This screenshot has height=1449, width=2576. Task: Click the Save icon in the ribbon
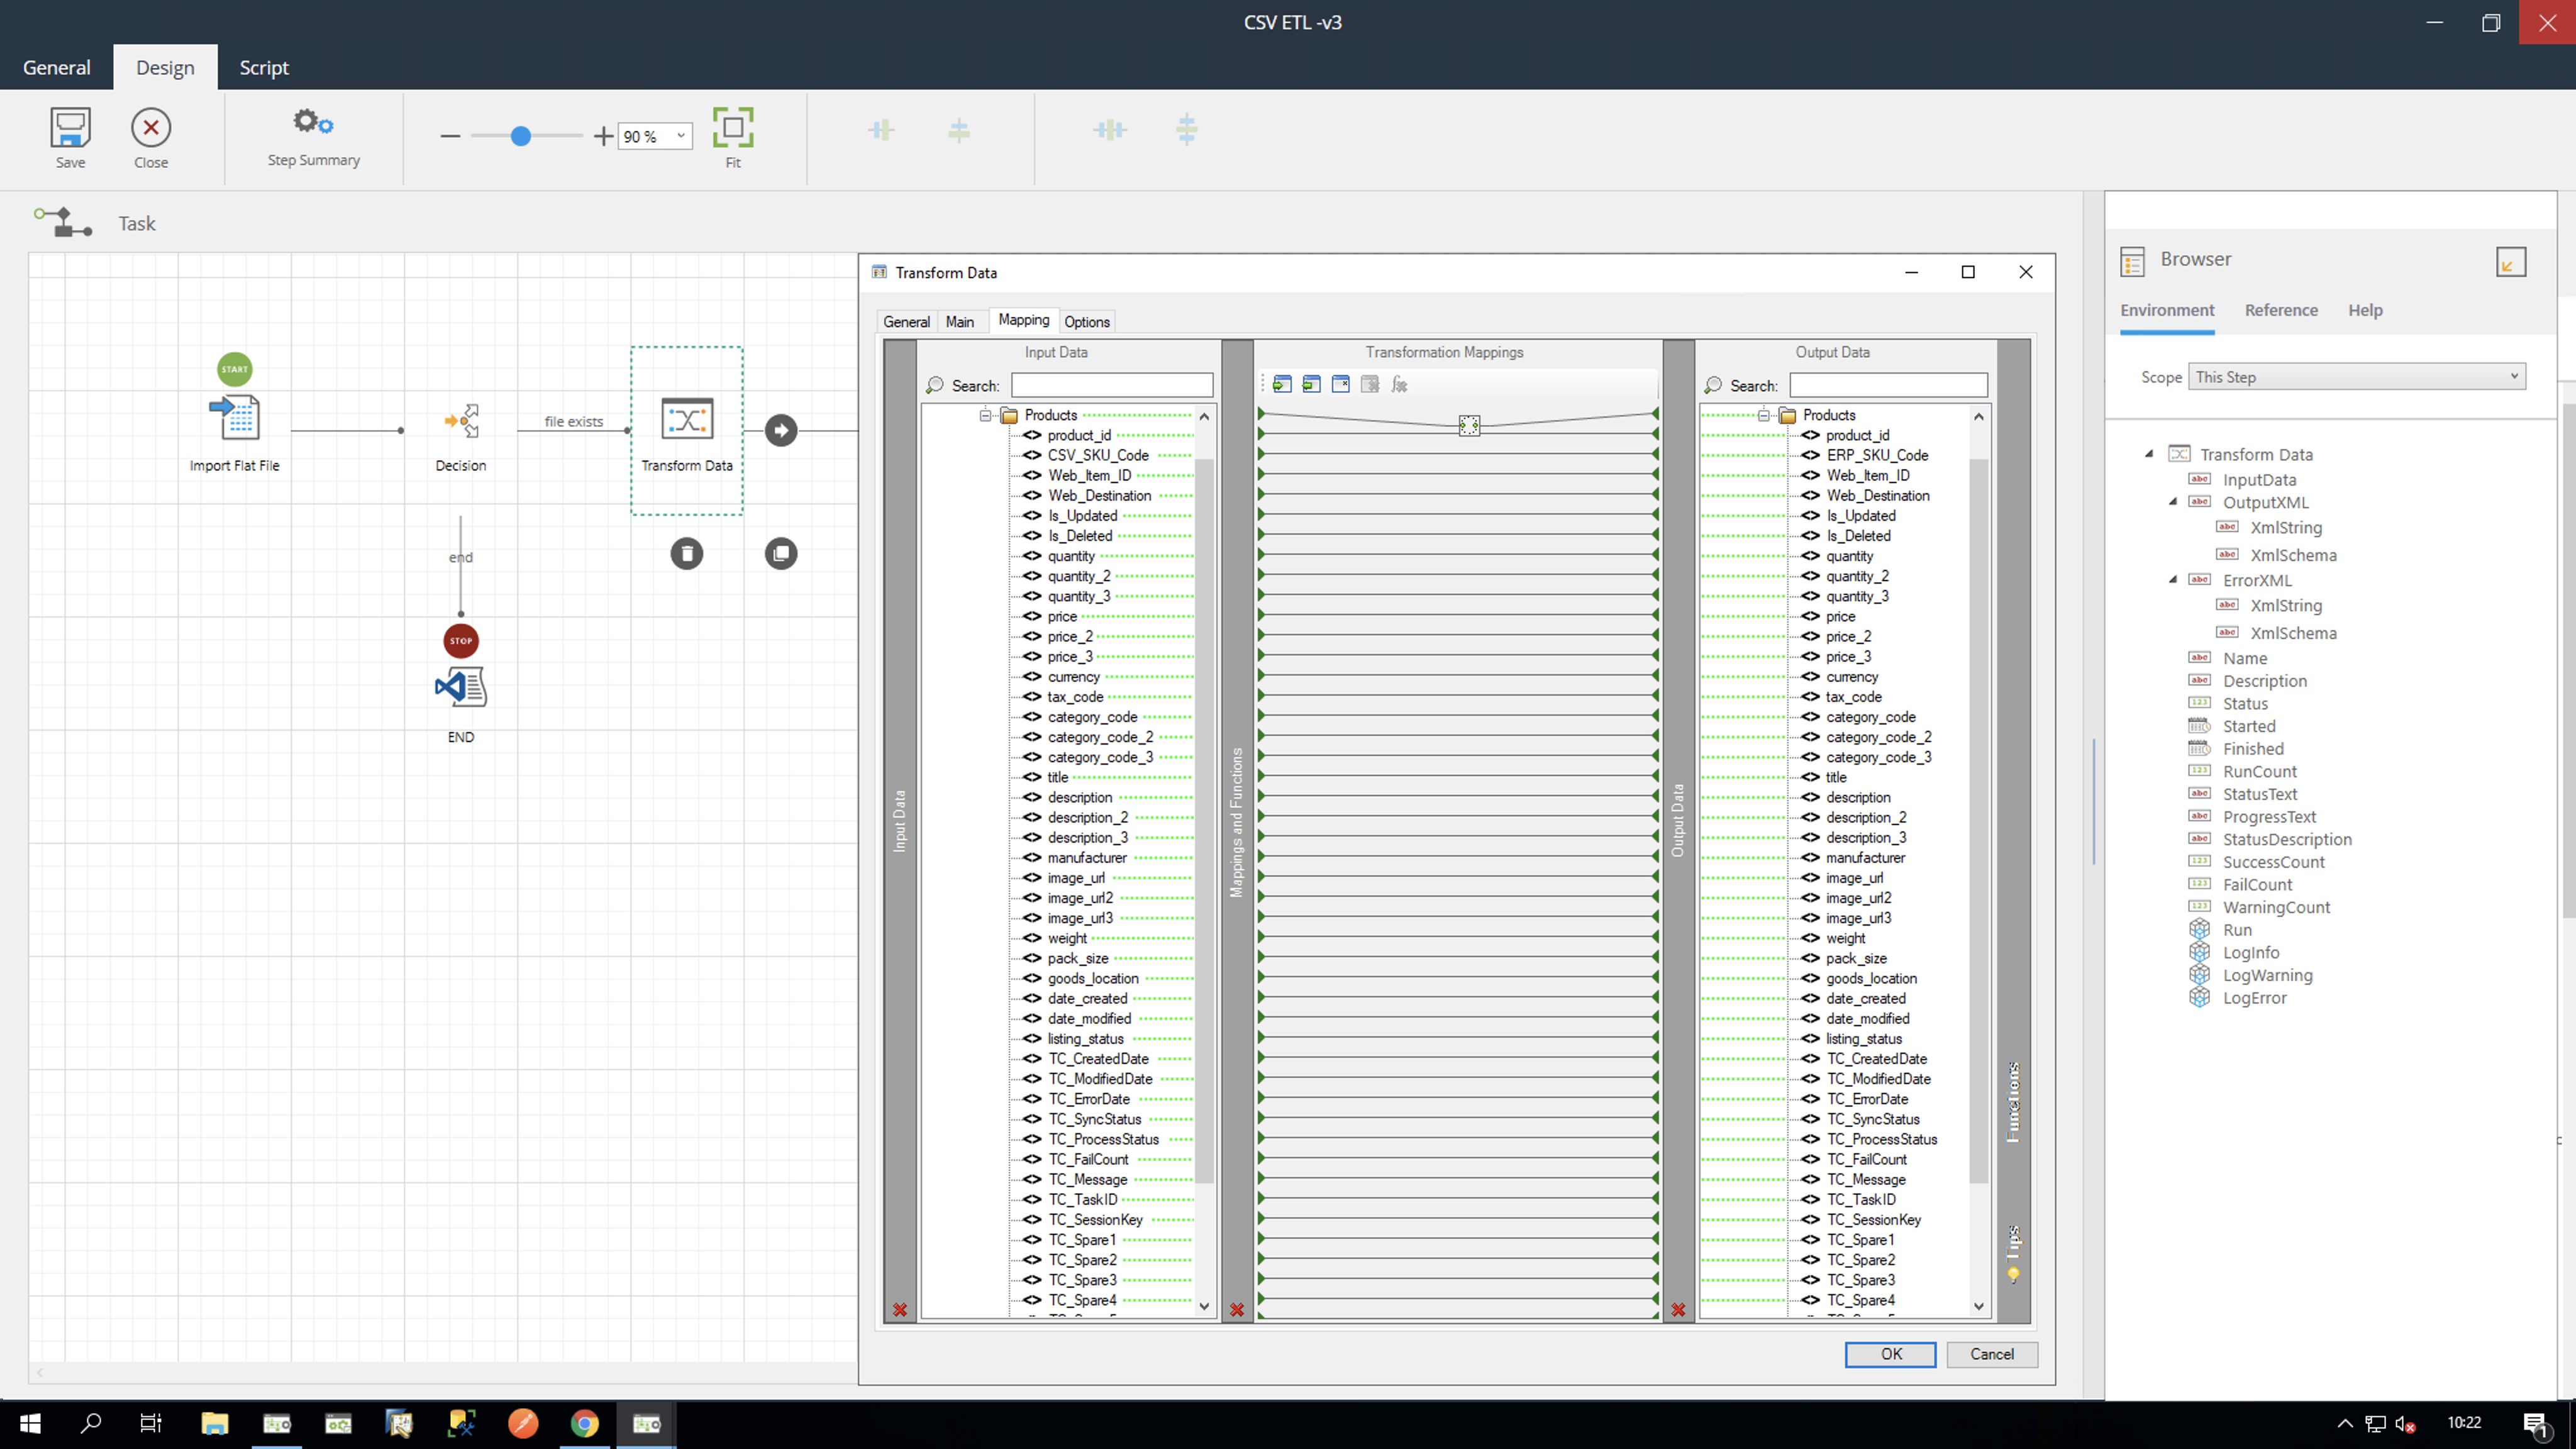coord(70,128)
